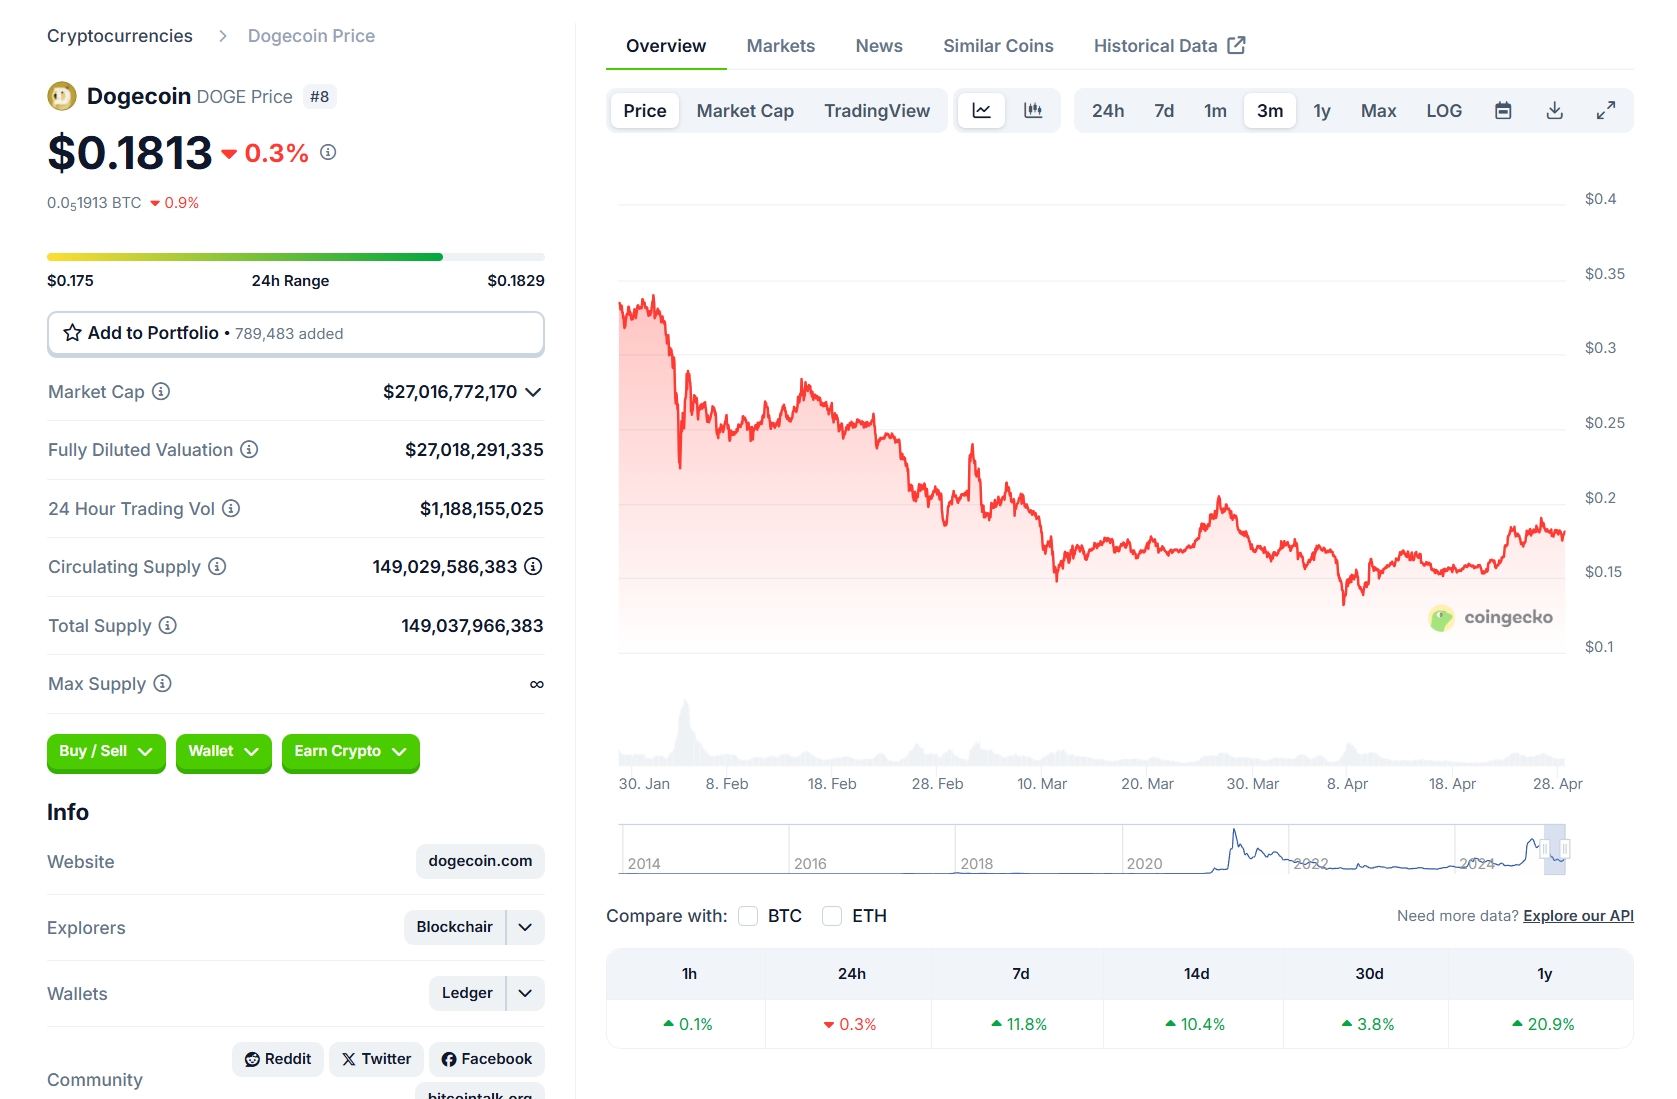Expand the chart to fullscreen
Image resolution: width=1677 pixels, height=1099 pixels.
tap(1606, 110)
